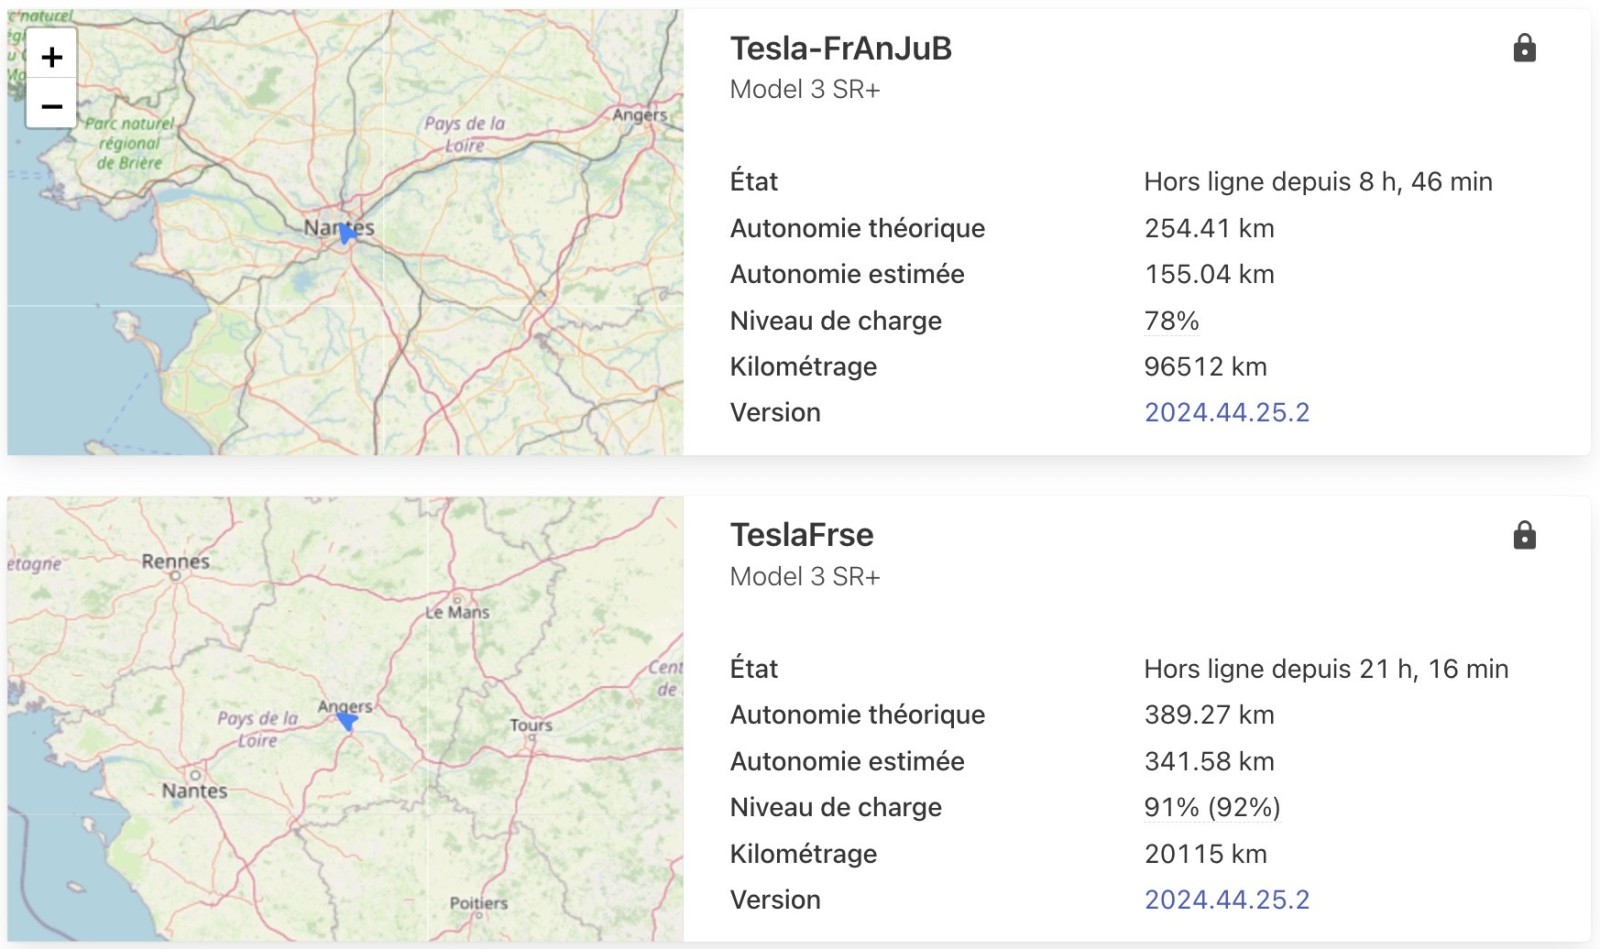This screenshot has height=949, width=1600.
Task: Click the Version label on the Tesla-FrAnJuB card
Action: pyautogui.click(x=775, y=412)
